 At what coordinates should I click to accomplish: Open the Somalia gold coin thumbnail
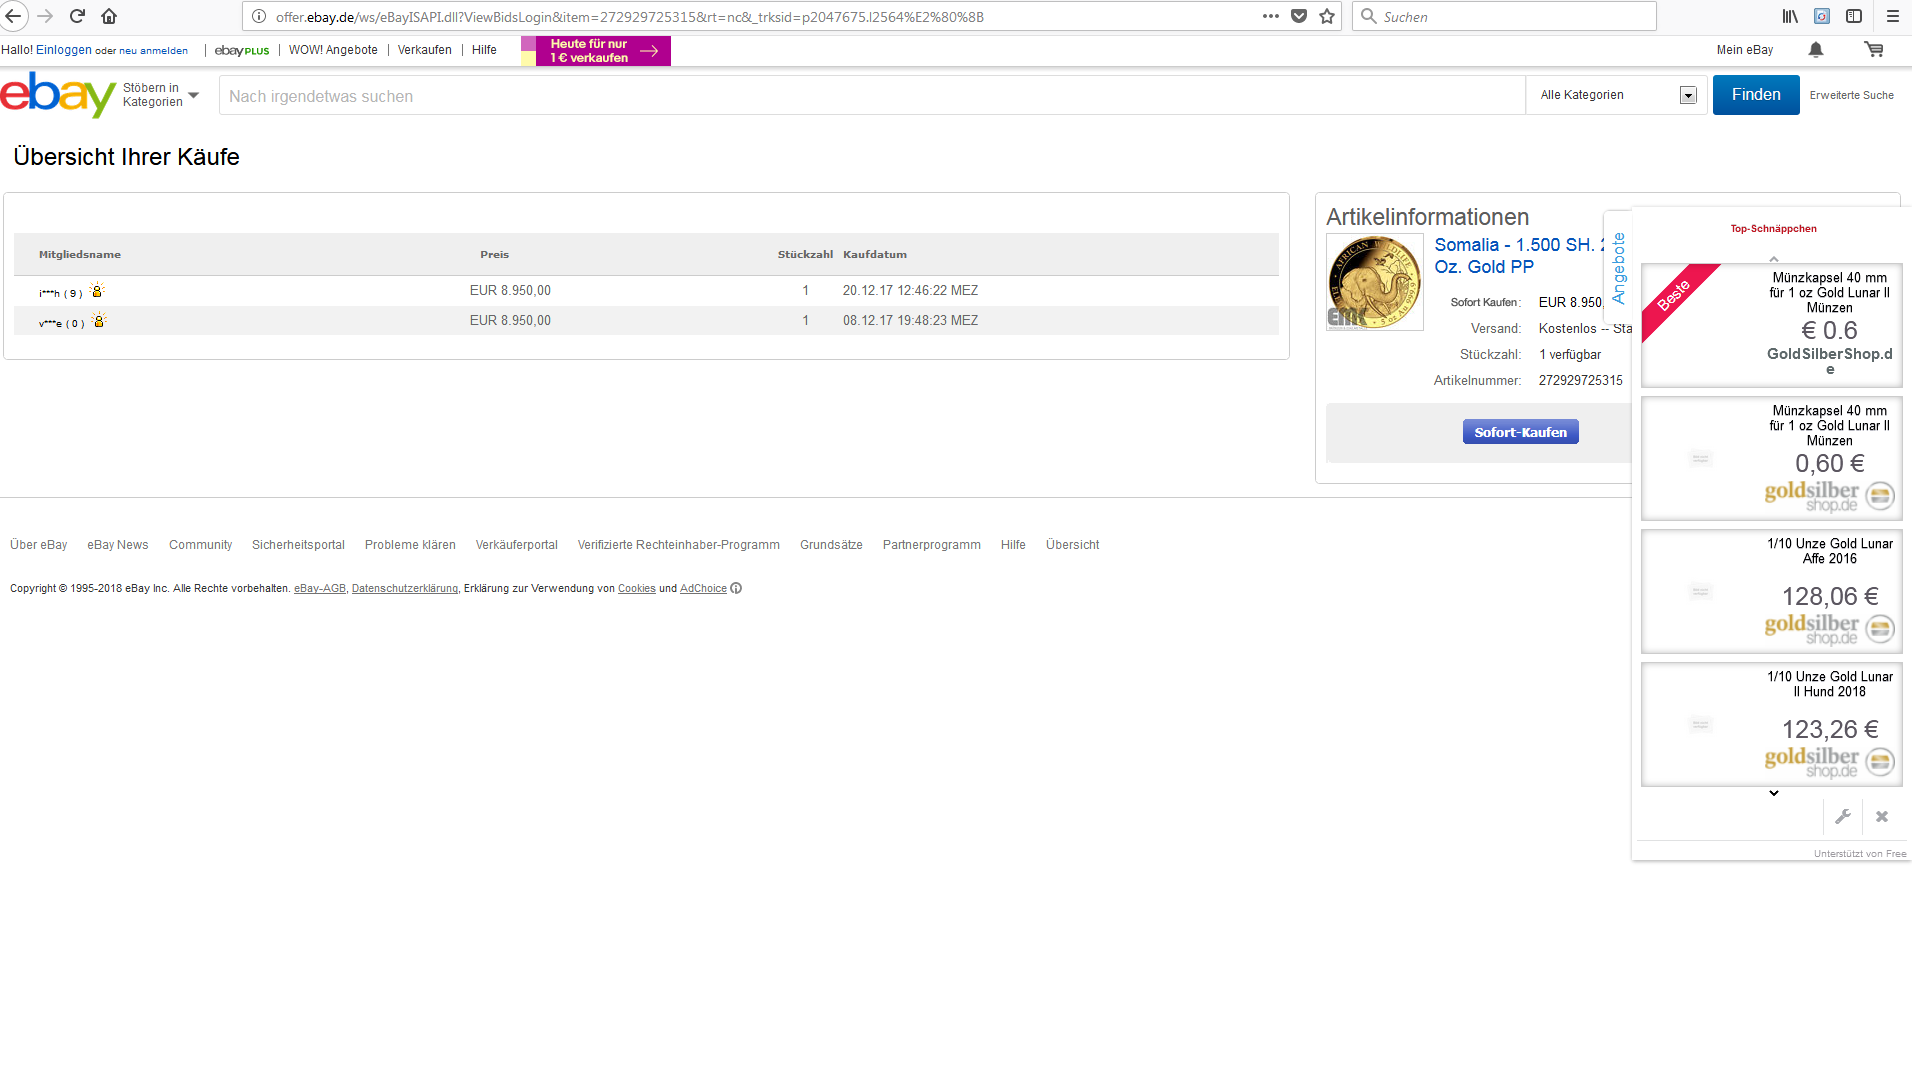tap(1374, 282)
